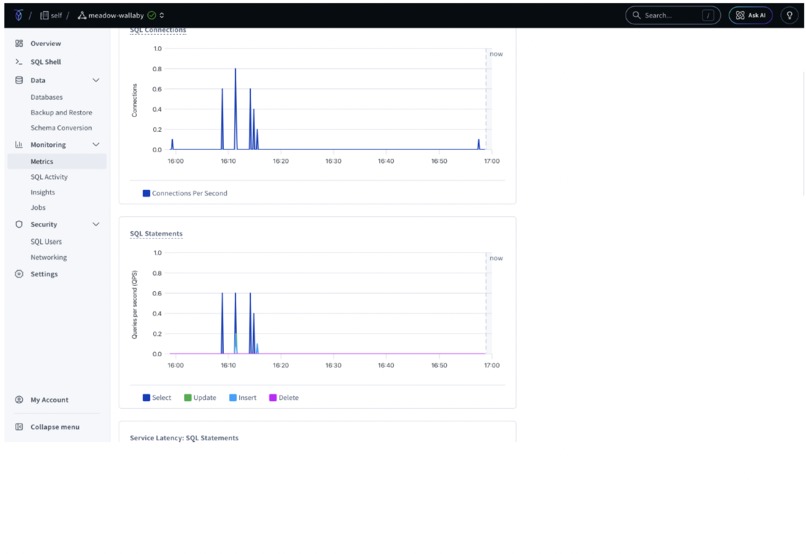
Task: Collapse the Security section chevron
Action: click(x=96, y=225)
